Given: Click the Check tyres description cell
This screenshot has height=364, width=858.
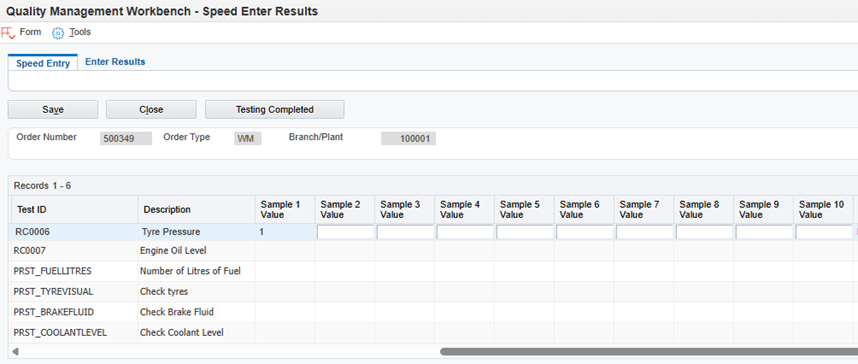Looking at the screenshot, I should (x=196, y=292).
